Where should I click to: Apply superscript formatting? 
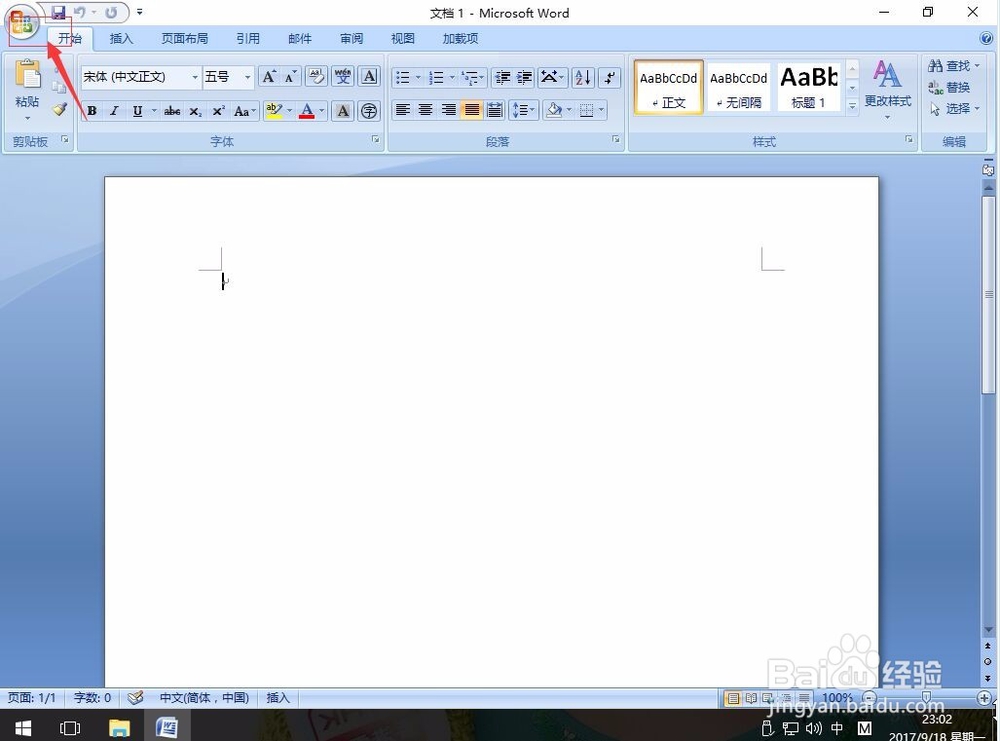[x=218, y=111]
